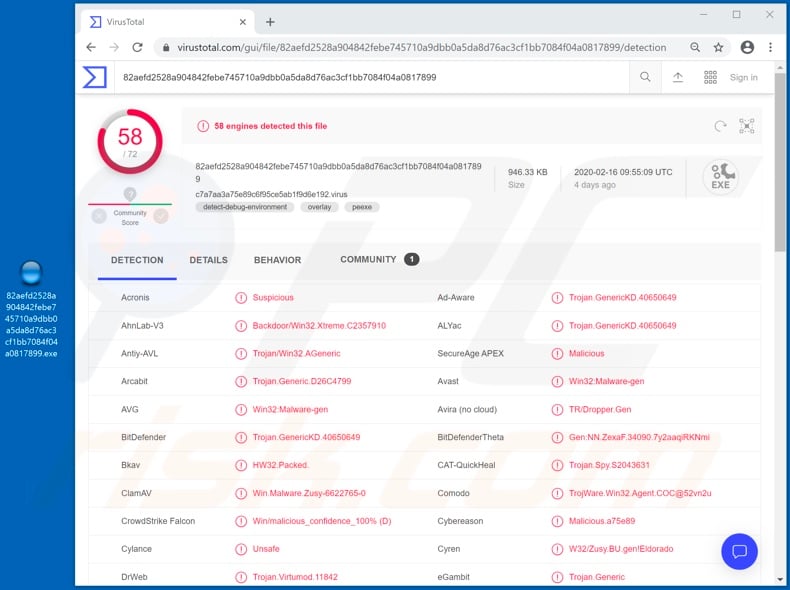Click the zoom magnifier icon in address bar
Screen dimensions: 790x590
click(695, 47)
